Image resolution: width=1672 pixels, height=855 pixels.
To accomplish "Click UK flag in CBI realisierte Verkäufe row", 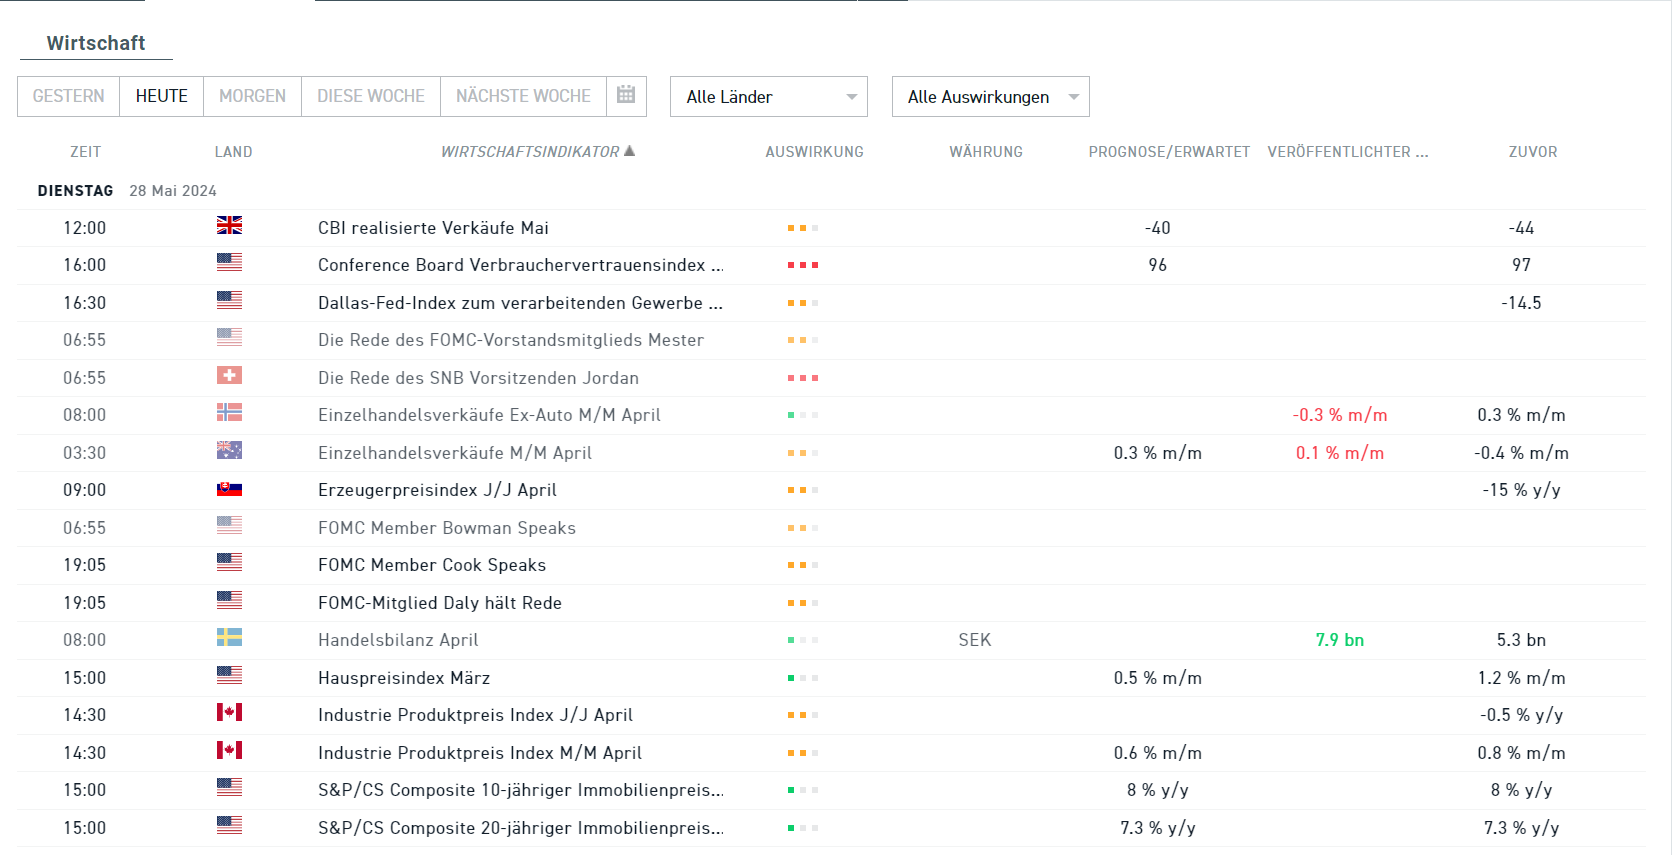I will coord(229,226).
